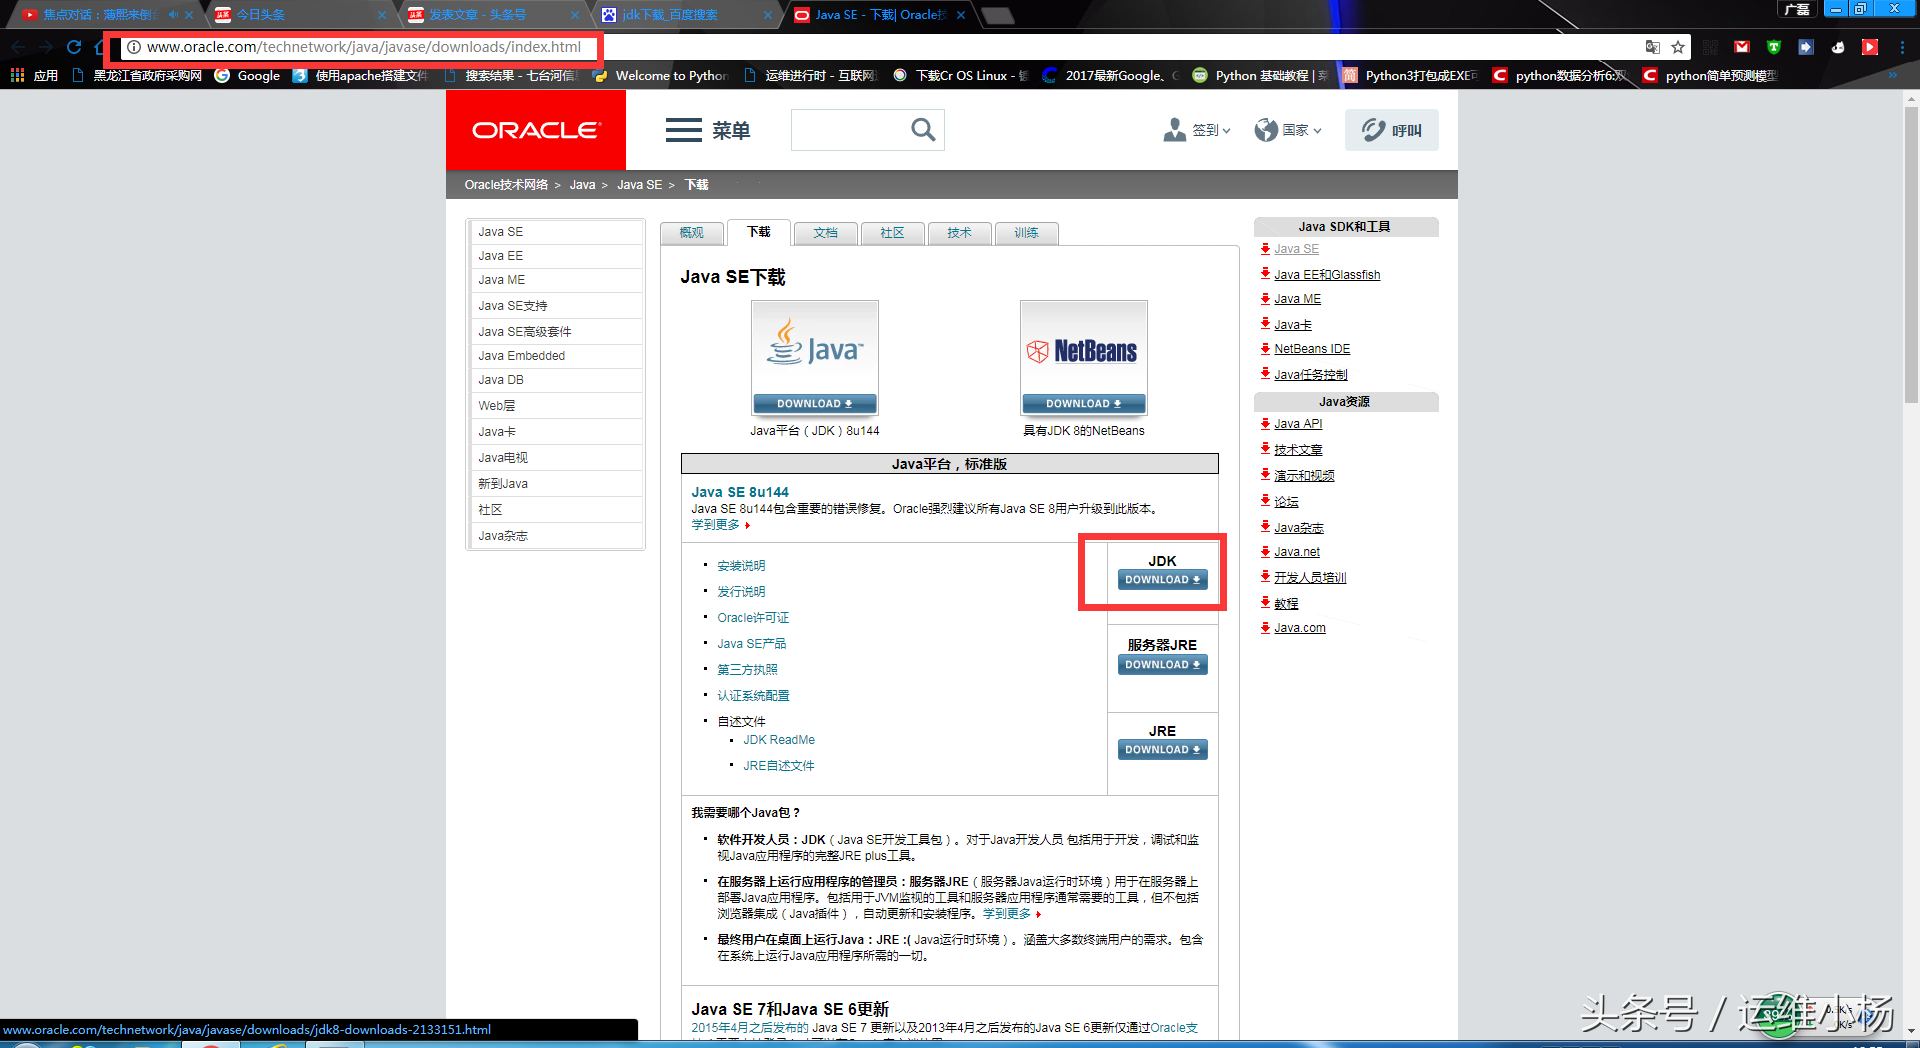Click DOWNLOAD under the NetBeans logo
Screen dimensions: 1920x1048
[1084, 404]
